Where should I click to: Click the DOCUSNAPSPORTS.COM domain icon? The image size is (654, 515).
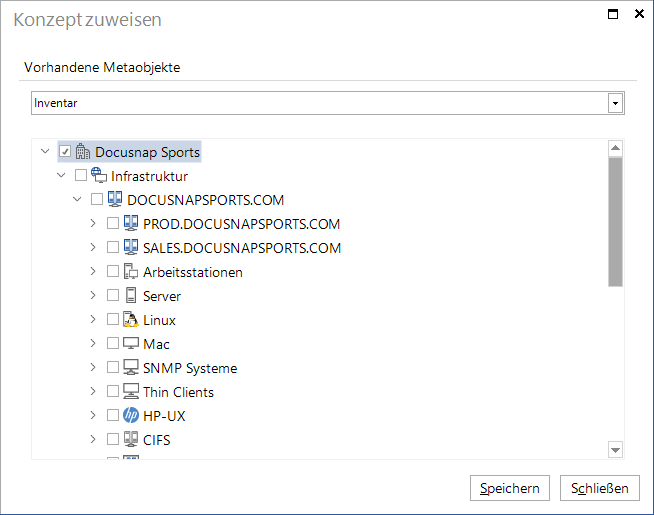click(x=115, y=199)
